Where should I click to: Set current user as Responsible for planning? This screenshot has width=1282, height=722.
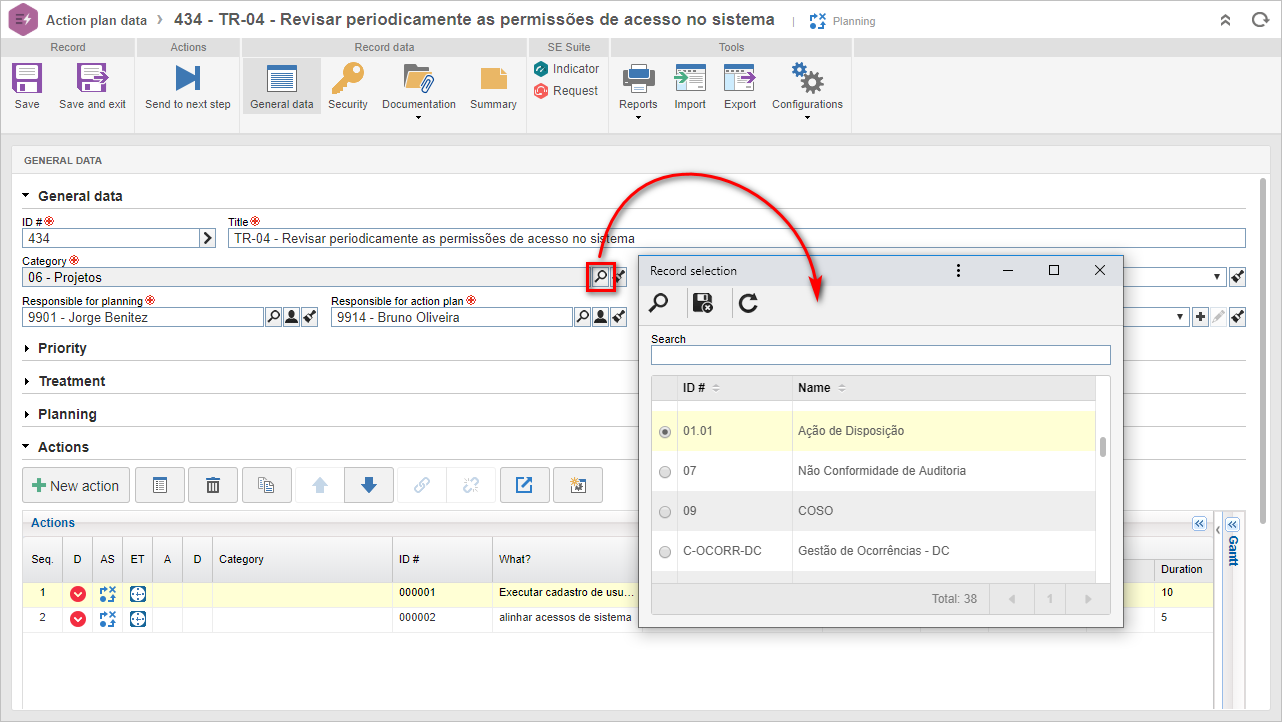[x=291, y=317]
